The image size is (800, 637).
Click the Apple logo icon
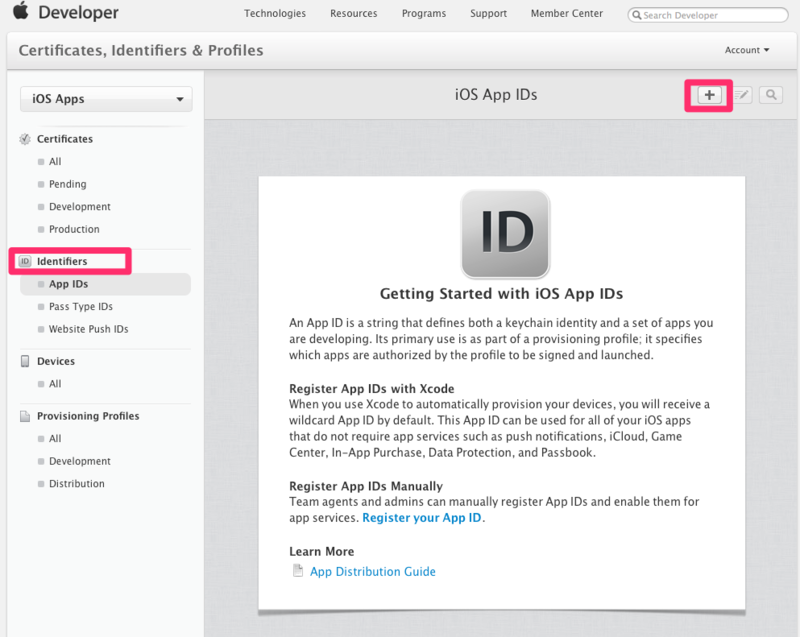pos(21,10)
